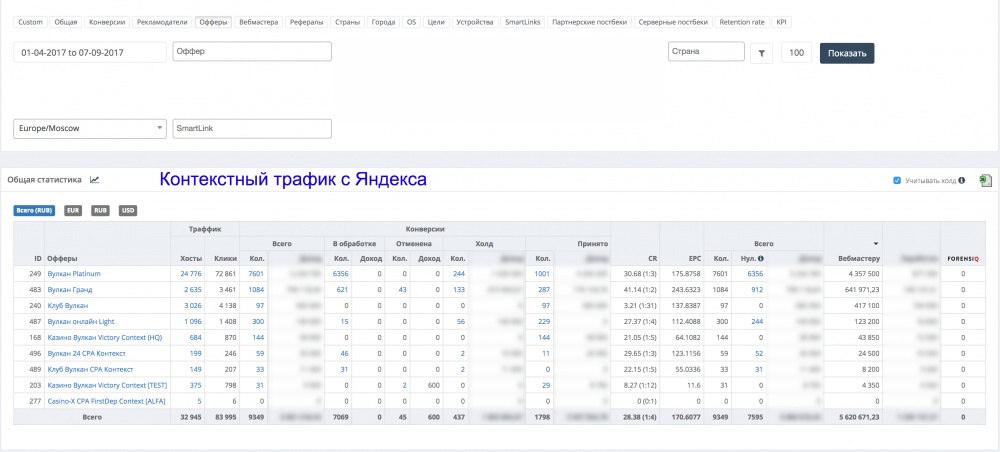Switch to the KPI tab
The height and width of the screenshot is (452, 1000).
click(781, 22)
